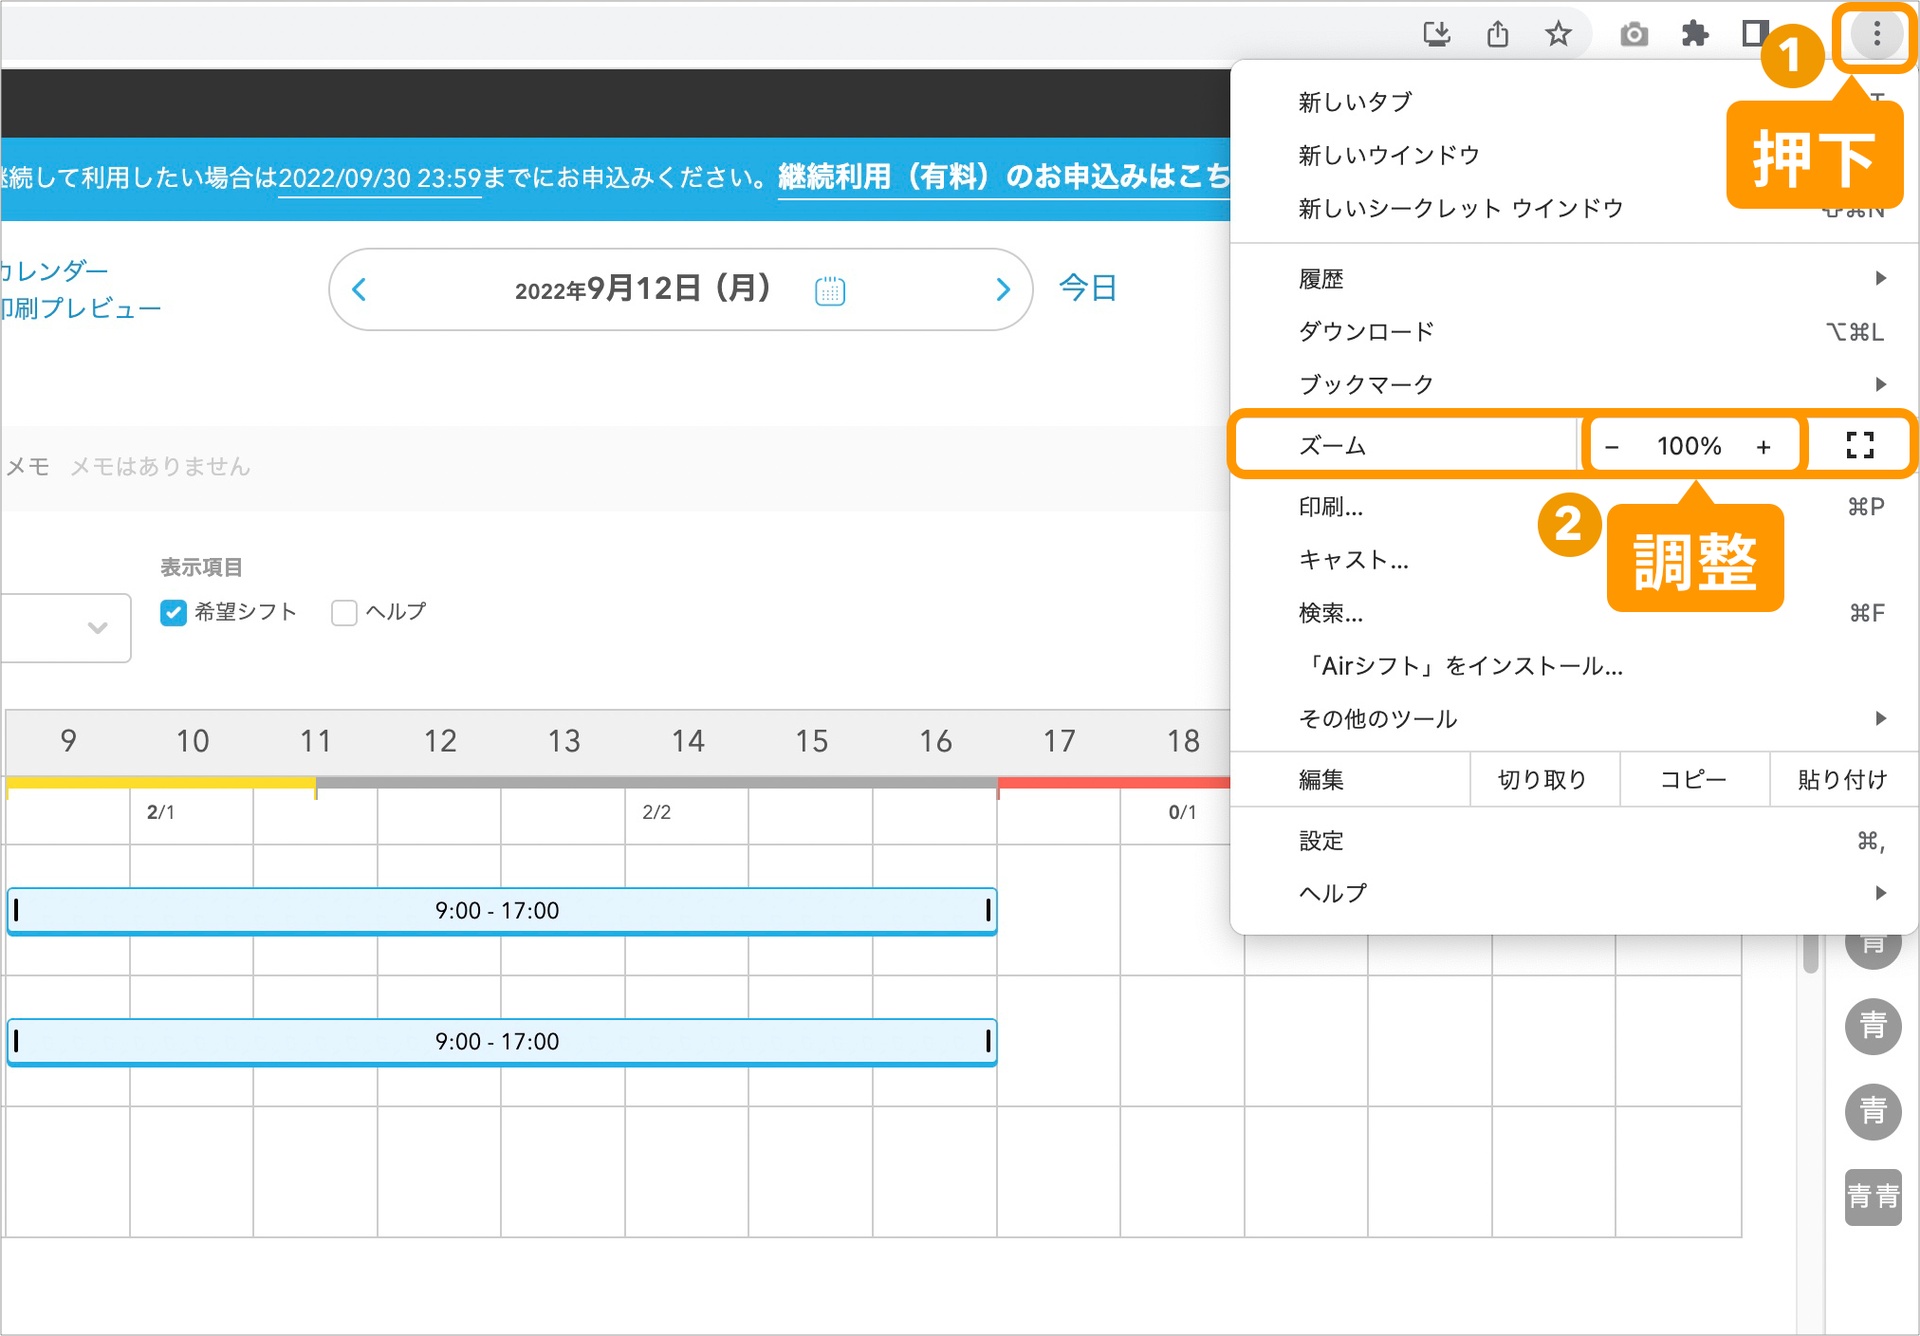Open the calendar date picker icon
Screen dimensions: 1920x1336
coord(830,291)
